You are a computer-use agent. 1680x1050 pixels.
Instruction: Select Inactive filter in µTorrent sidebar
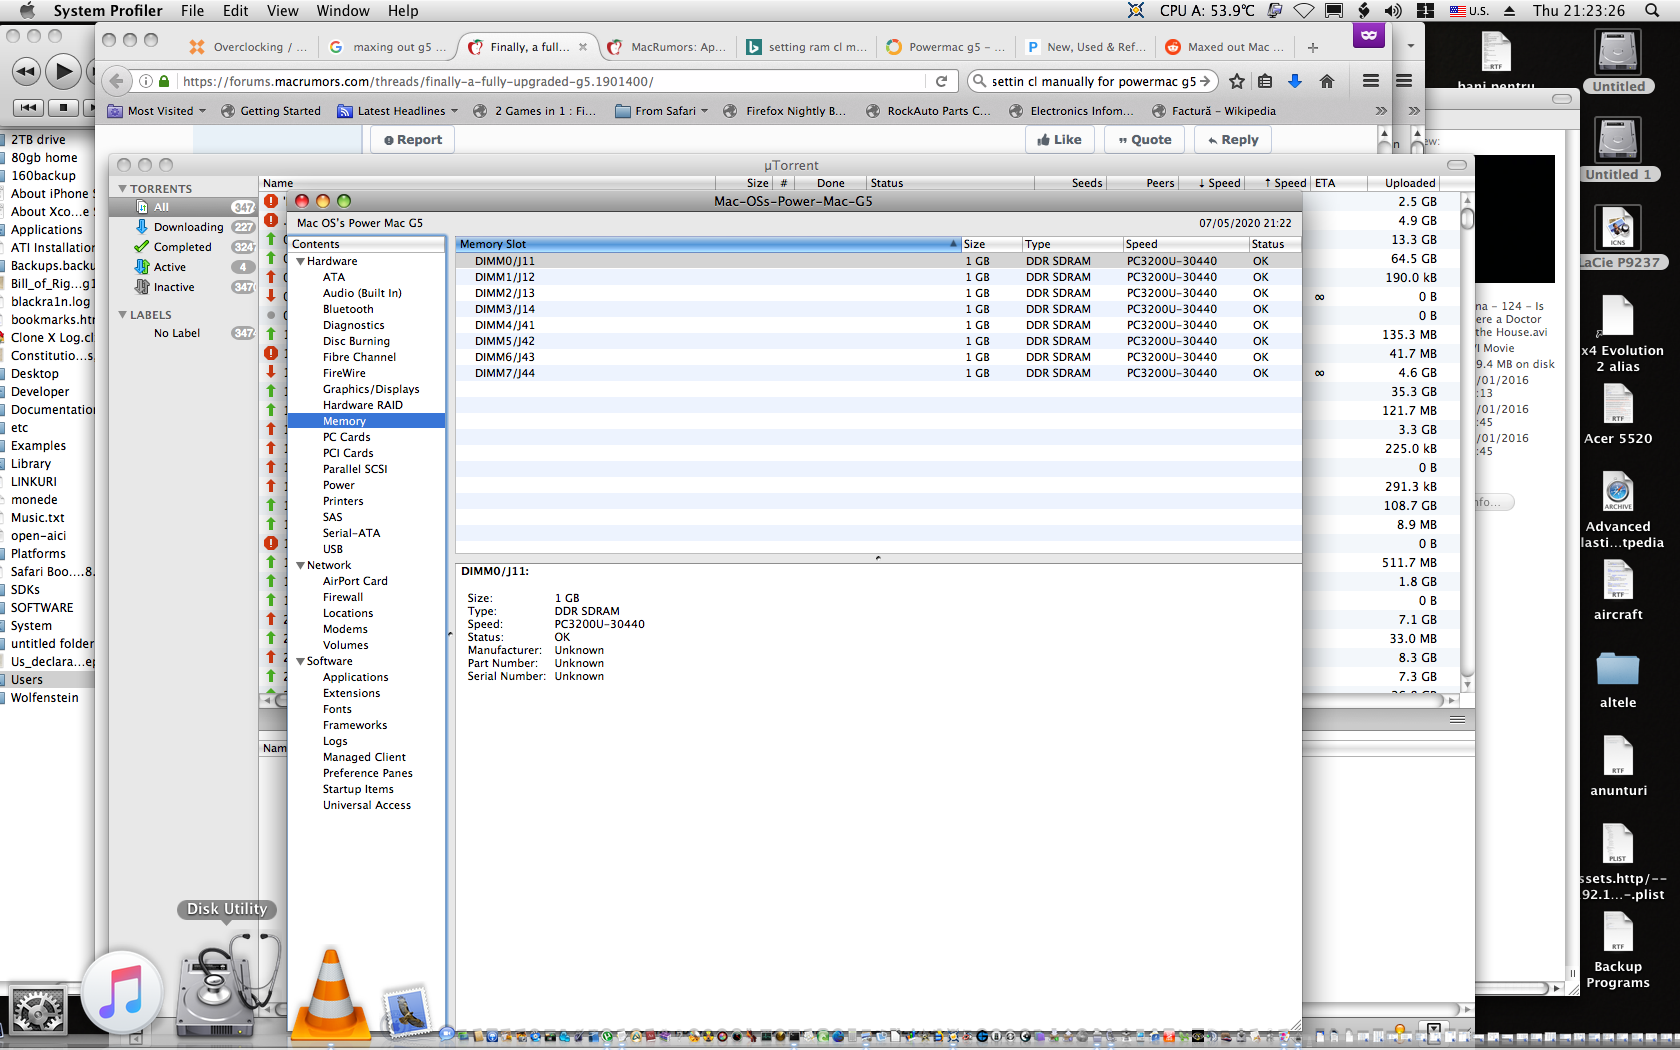[x=182, y=287]
